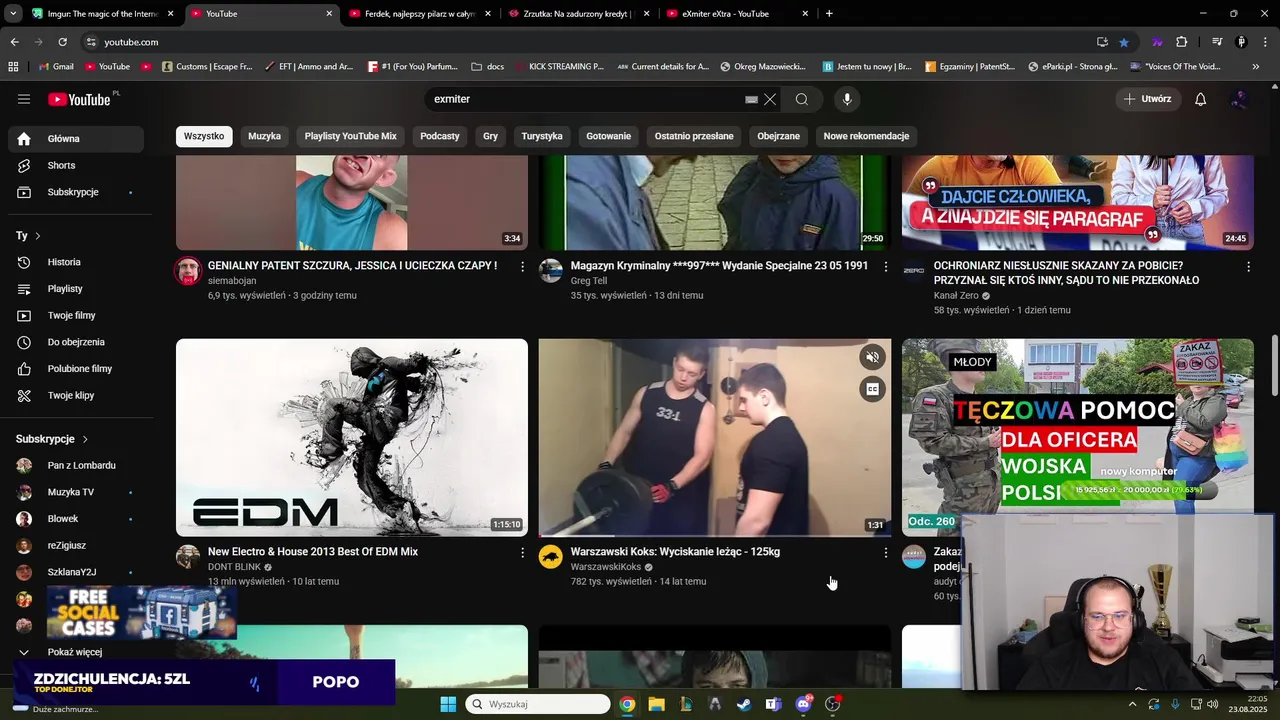
Task: Switch to the Imgur browser tab
Action: tap(103, 14)
